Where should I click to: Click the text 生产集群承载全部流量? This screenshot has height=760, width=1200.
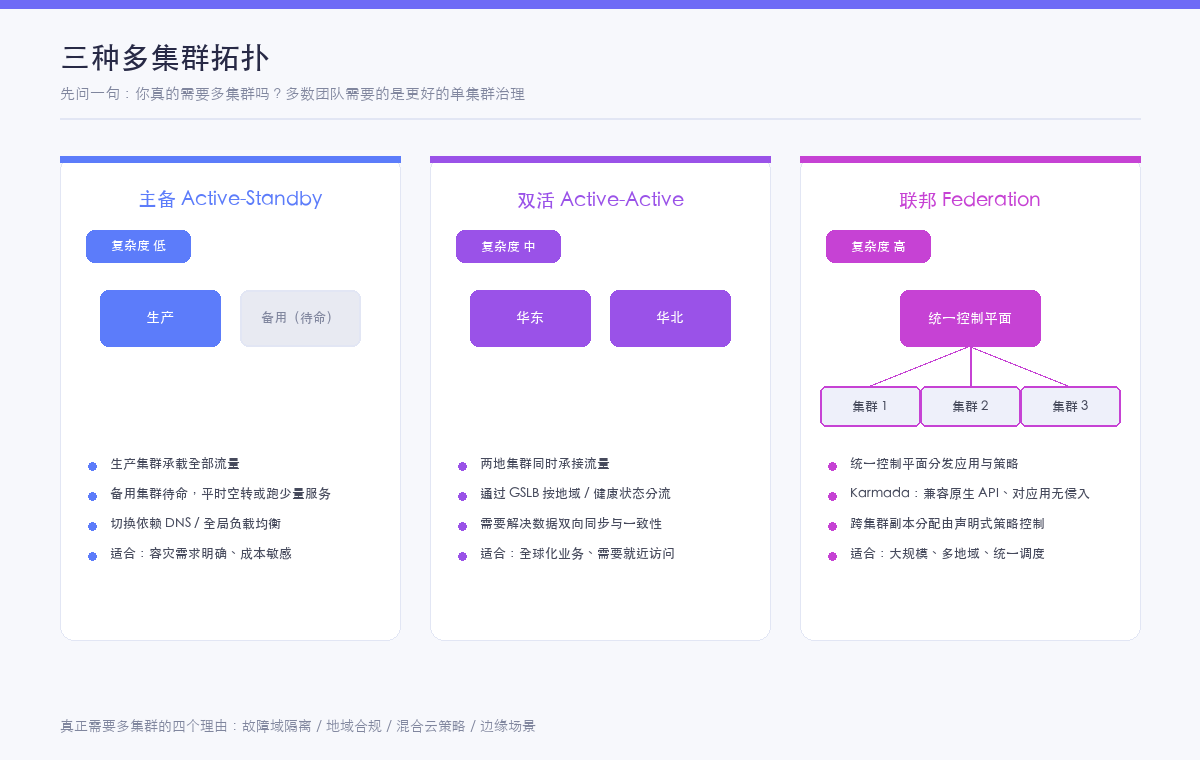pos(175,464)
